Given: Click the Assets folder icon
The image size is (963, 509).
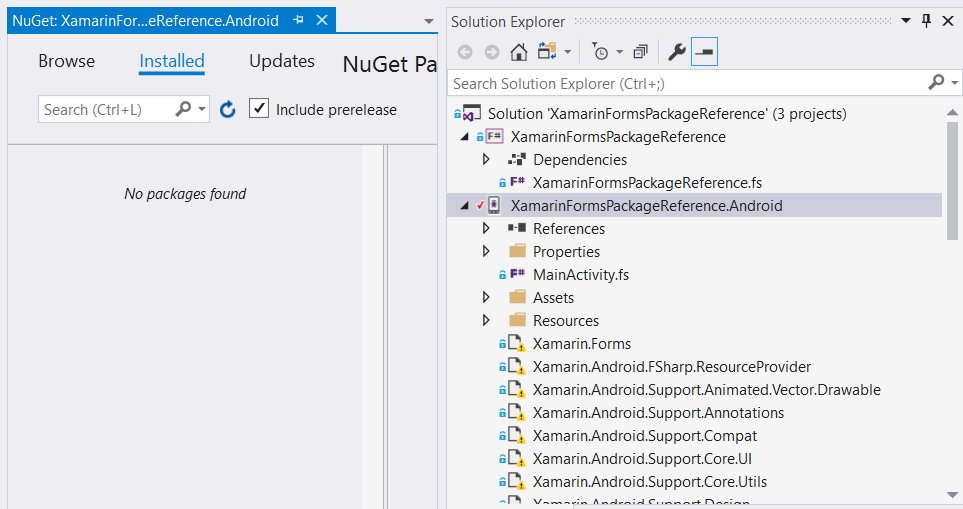Looking at the screenshot, I should (518, 297).
